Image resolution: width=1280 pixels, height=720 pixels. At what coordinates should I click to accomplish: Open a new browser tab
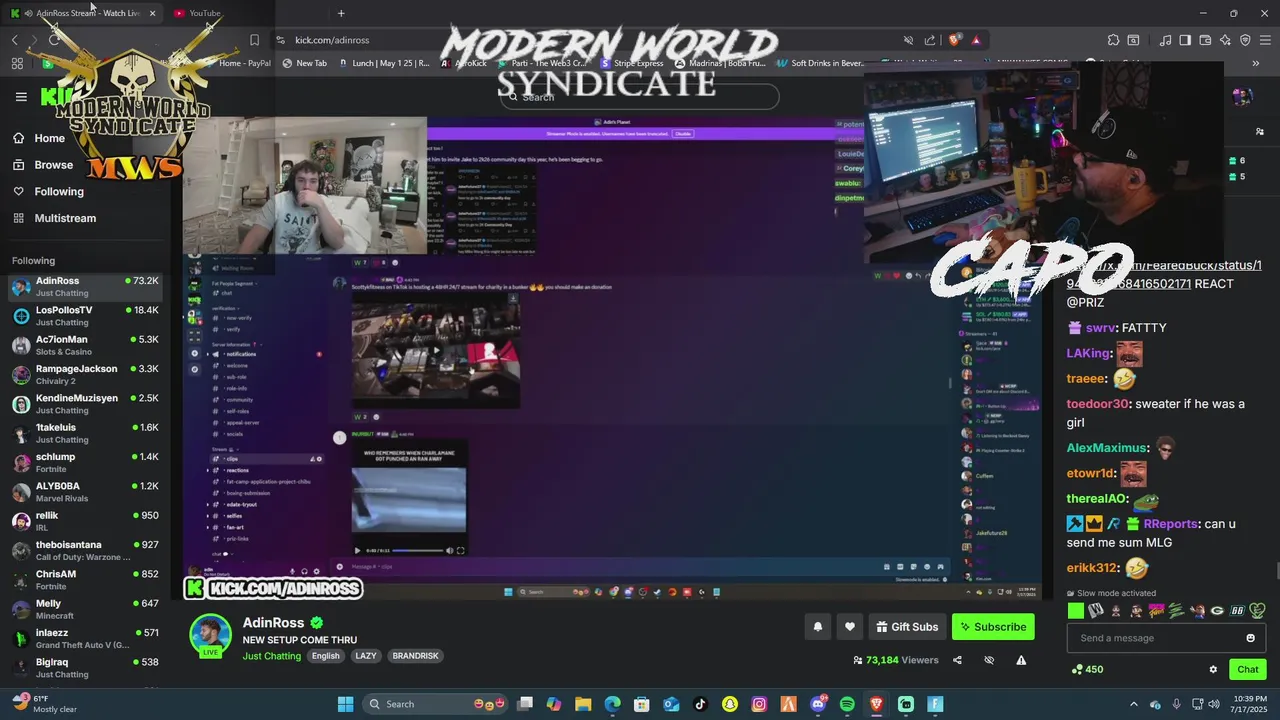click(341, 13)
